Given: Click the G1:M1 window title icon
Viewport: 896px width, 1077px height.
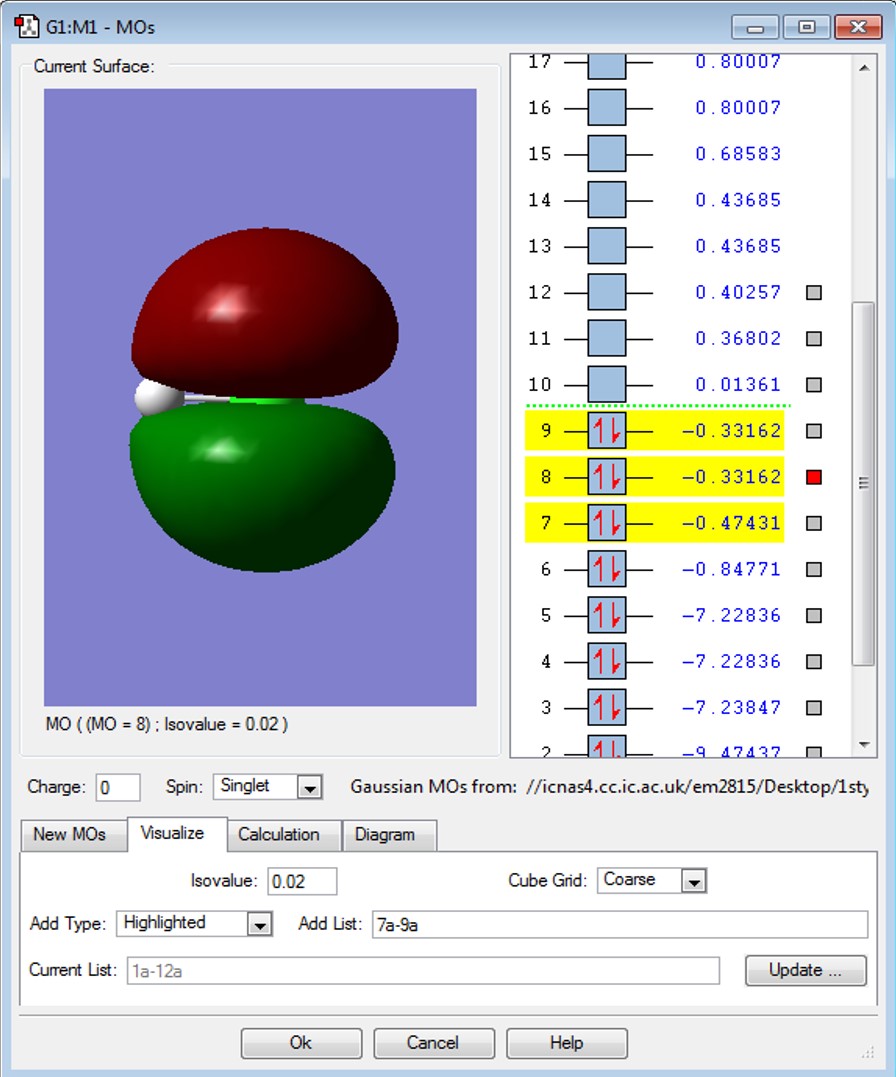Looking at the screenshot, I should pos(26,27).
